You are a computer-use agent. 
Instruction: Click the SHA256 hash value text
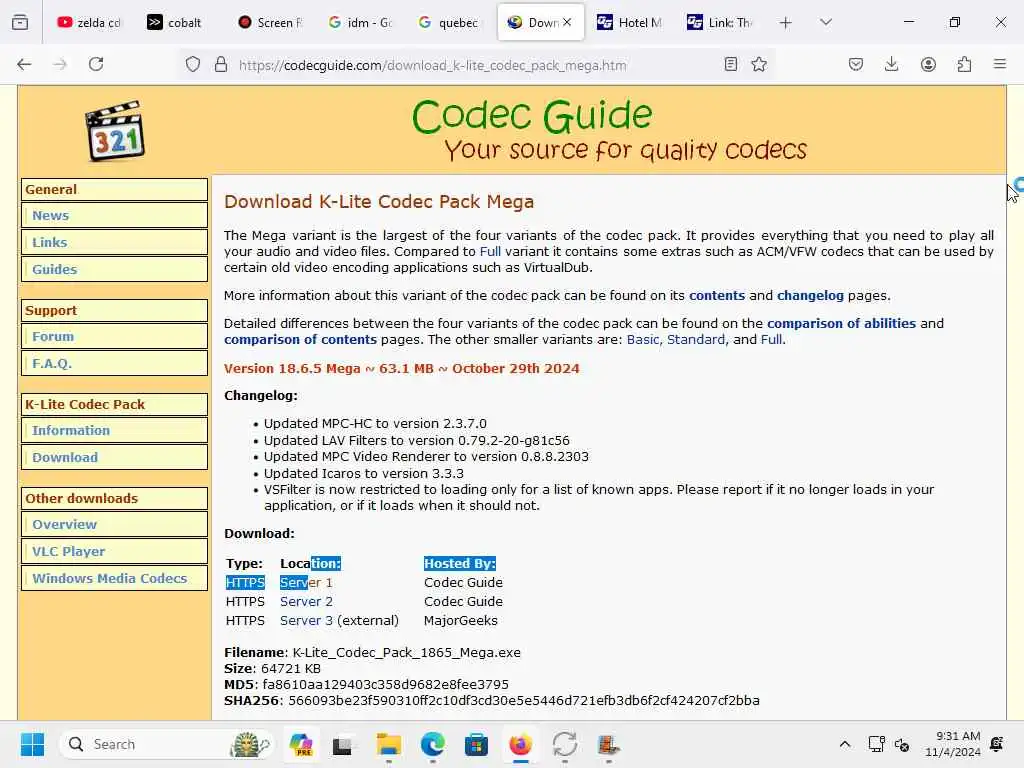click(x=524, y=701)
